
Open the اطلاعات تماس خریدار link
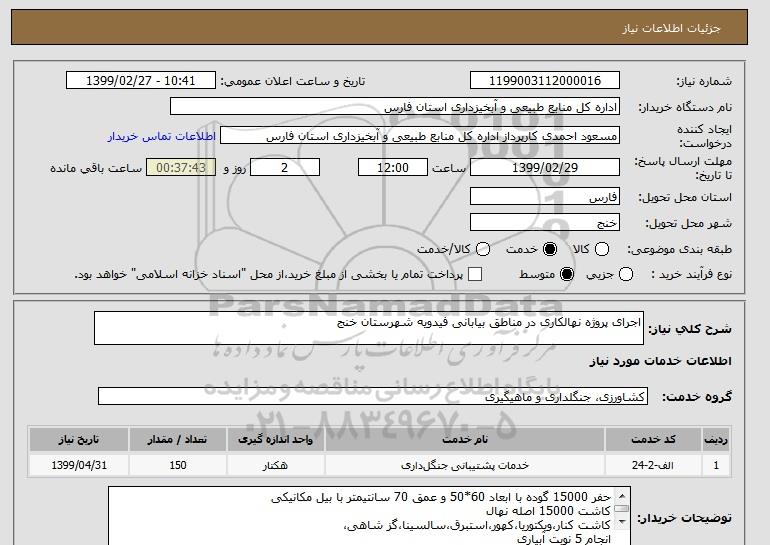point(162,136)
